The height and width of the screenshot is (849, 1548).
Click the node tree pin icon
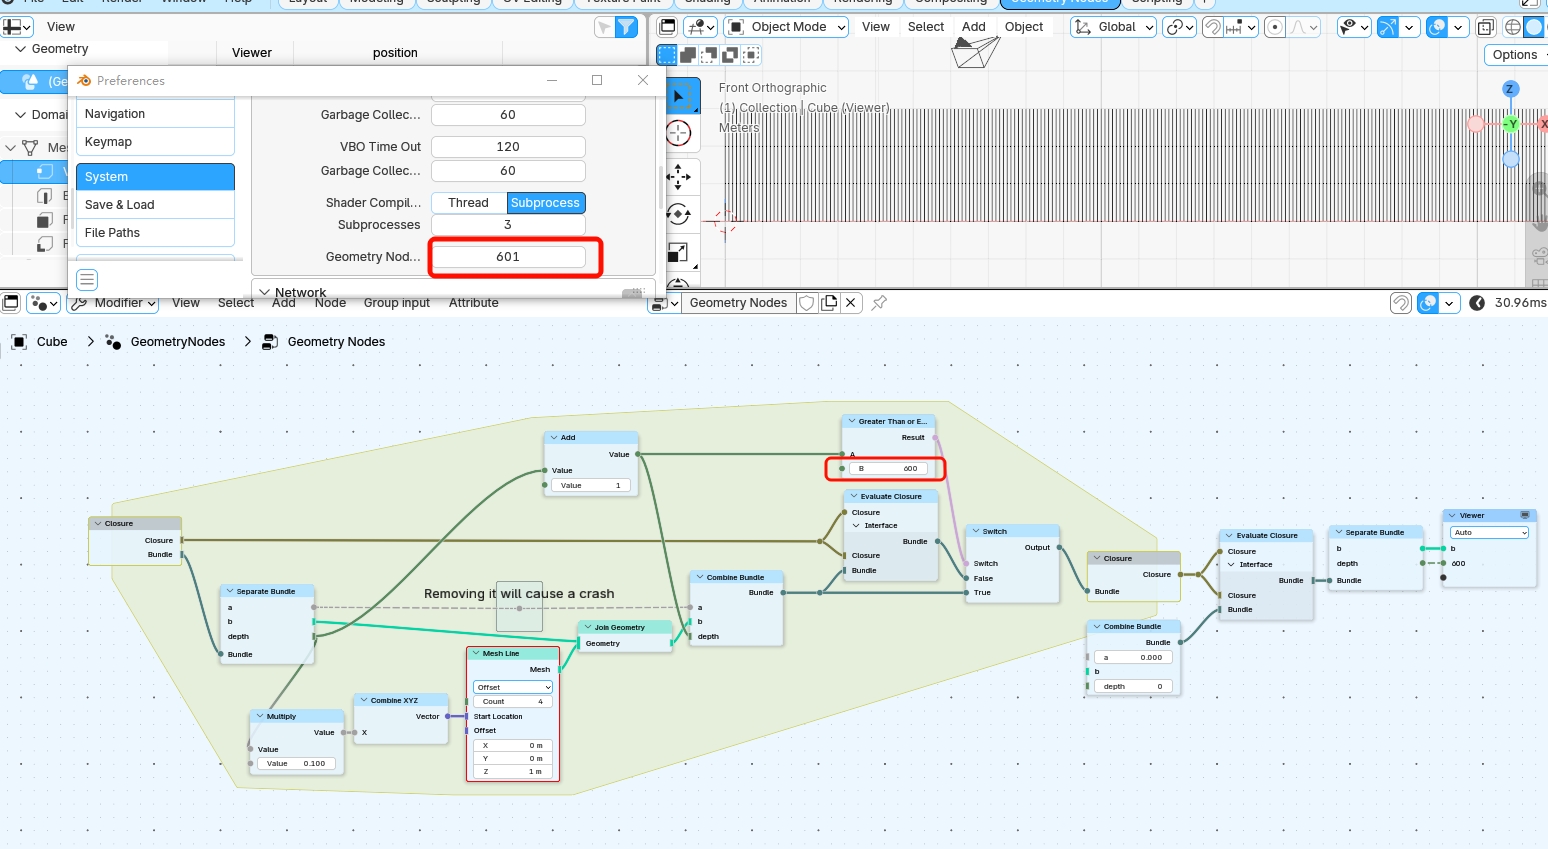point(880,302)
